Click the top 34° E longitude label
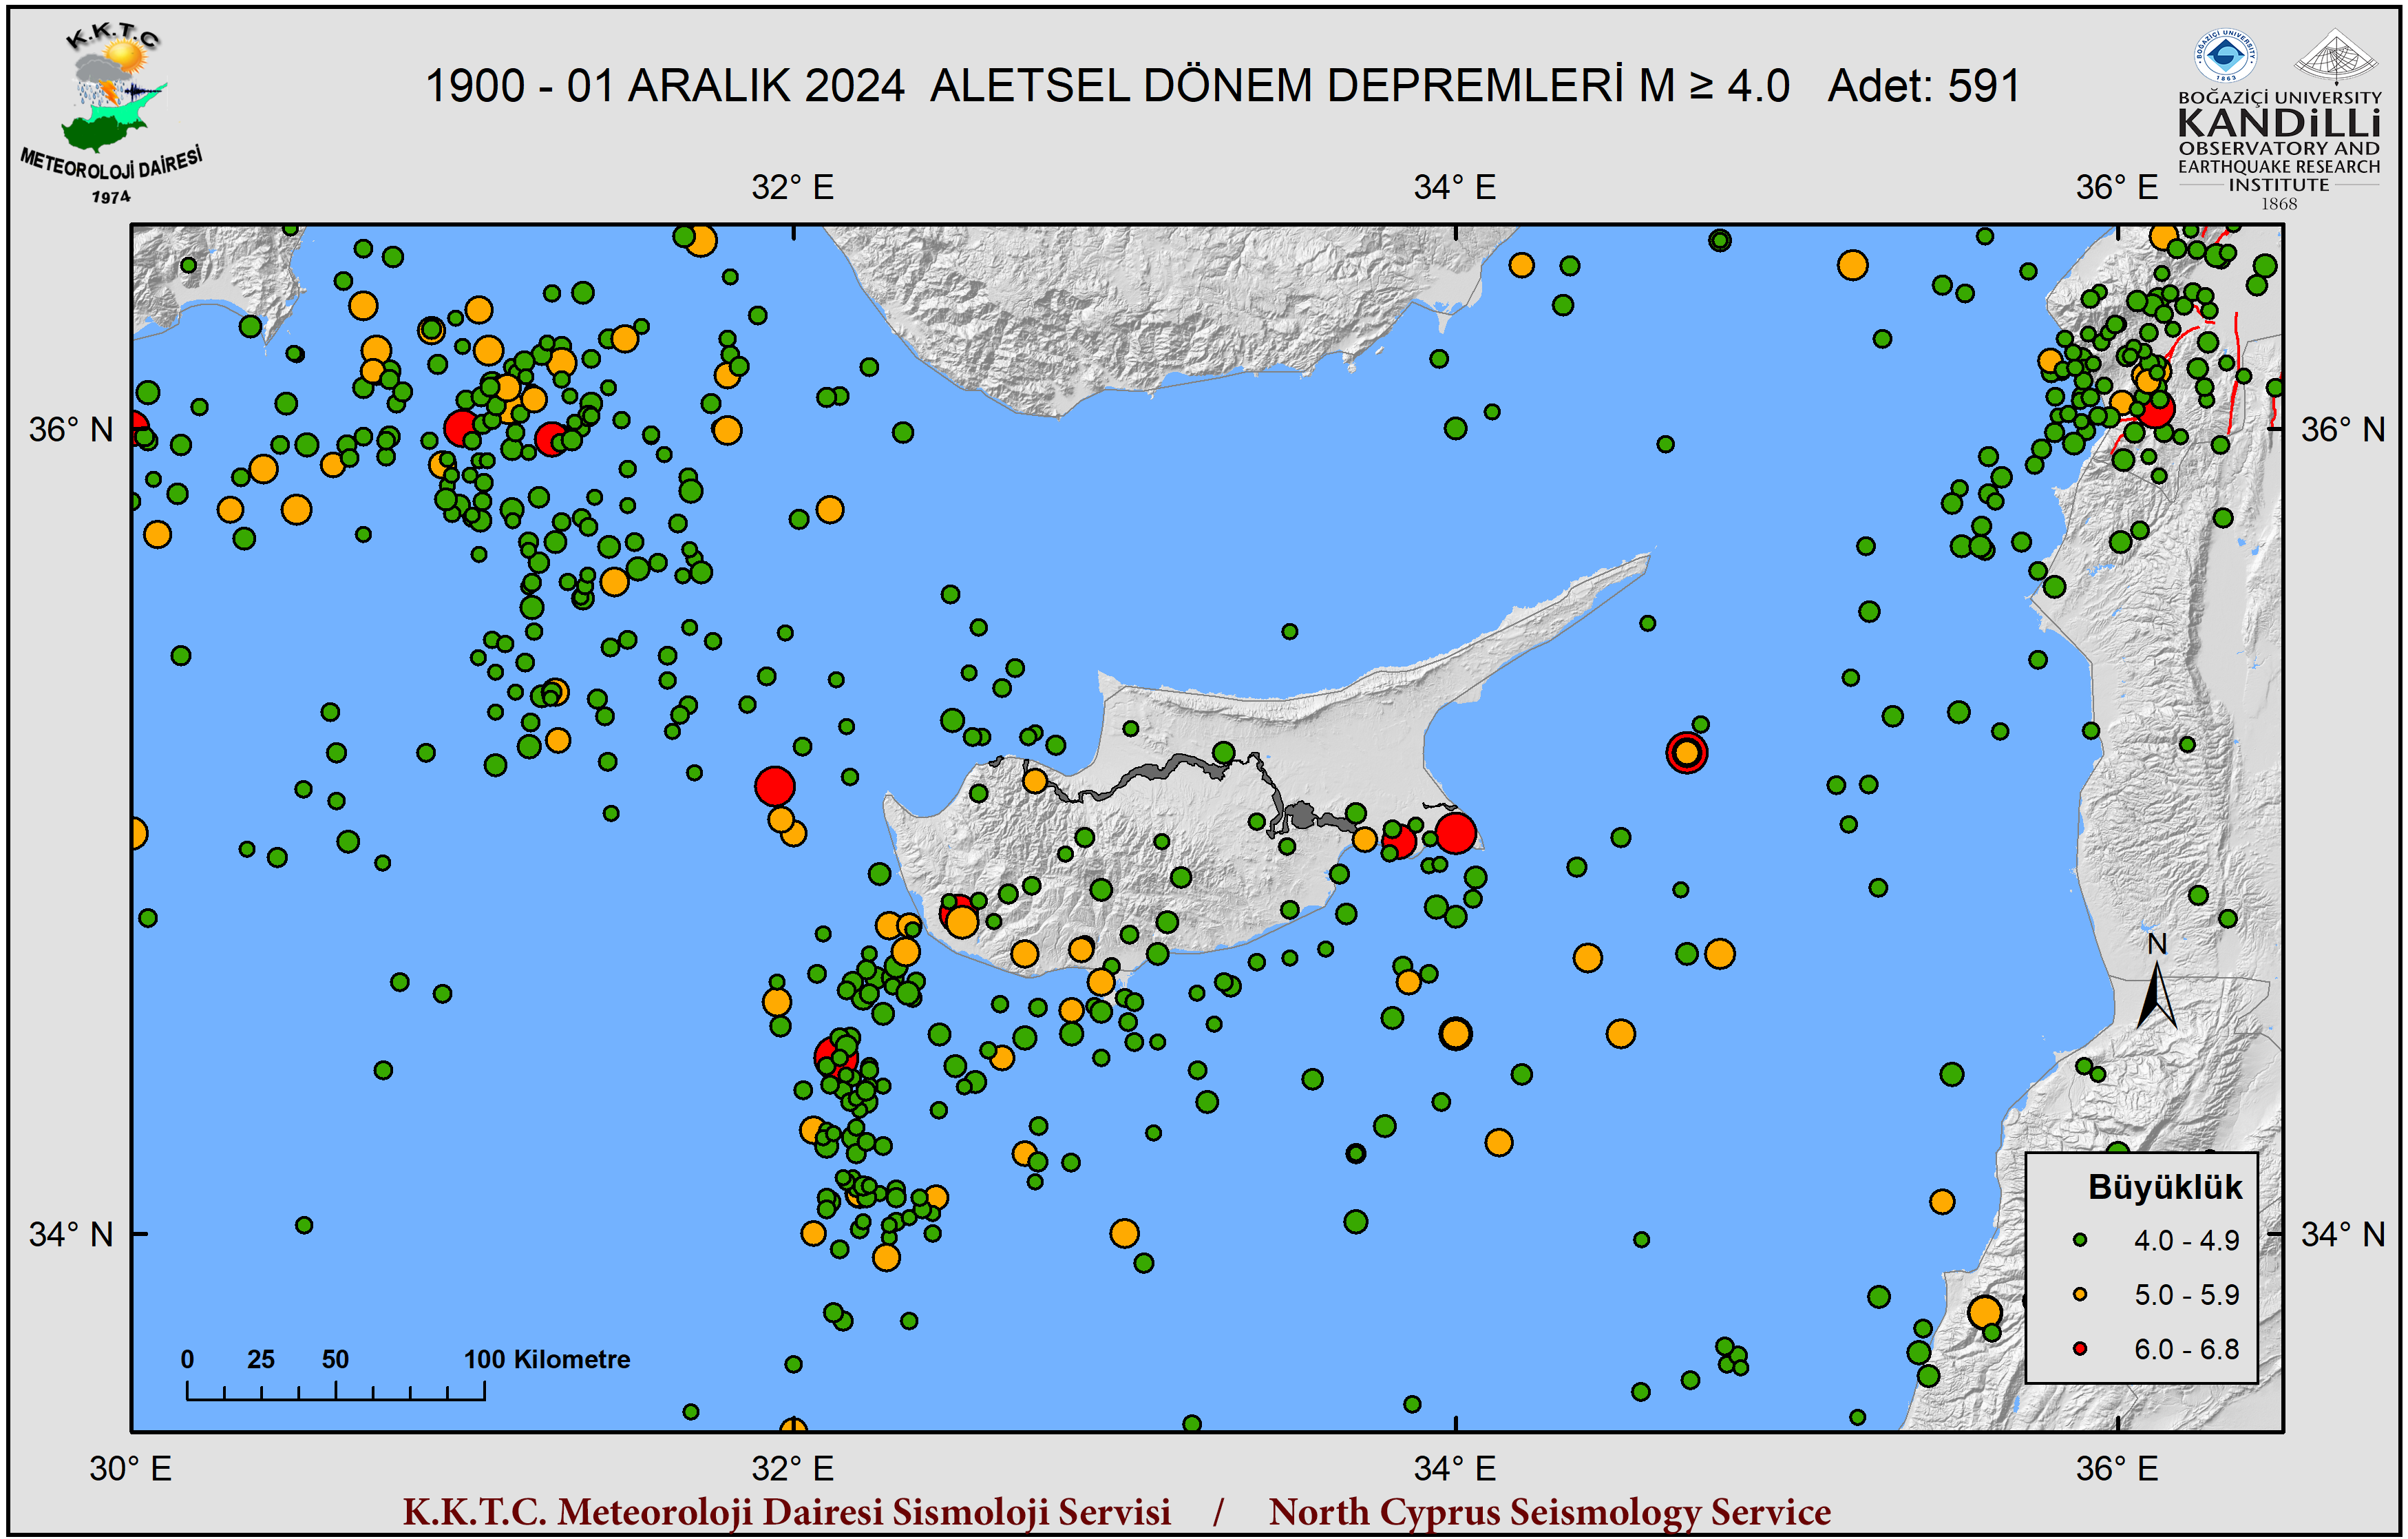 pos(1454,187)
